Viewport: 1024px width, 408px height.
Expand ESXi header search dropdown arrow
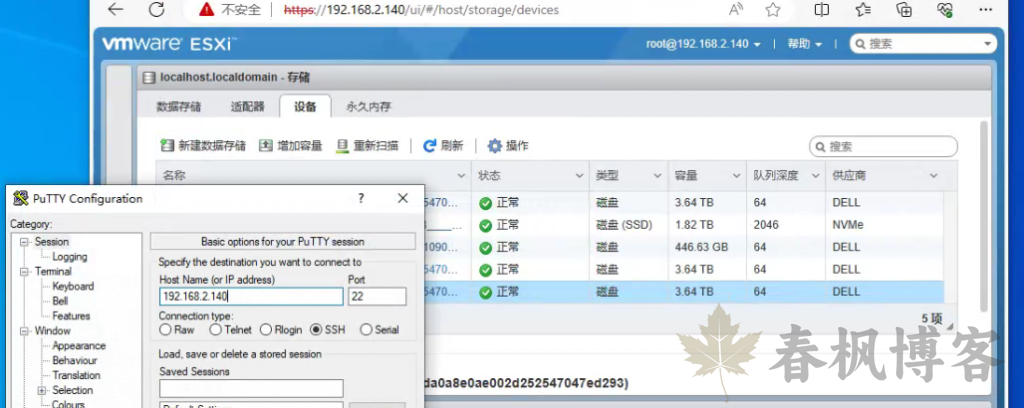pyautogui.click(x=987, y=44)
